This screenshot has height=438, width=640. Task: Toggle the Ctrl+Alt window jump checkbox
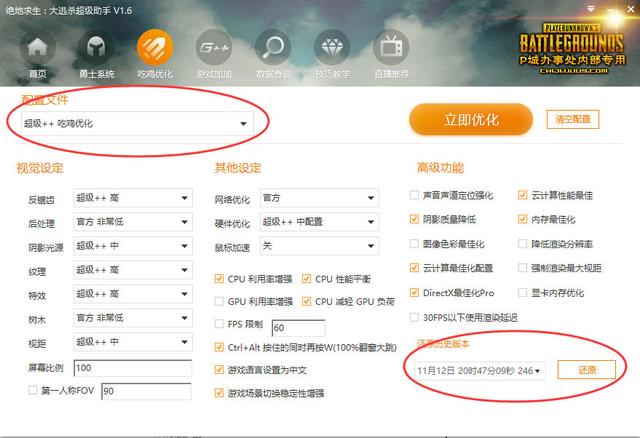[219, 347]
